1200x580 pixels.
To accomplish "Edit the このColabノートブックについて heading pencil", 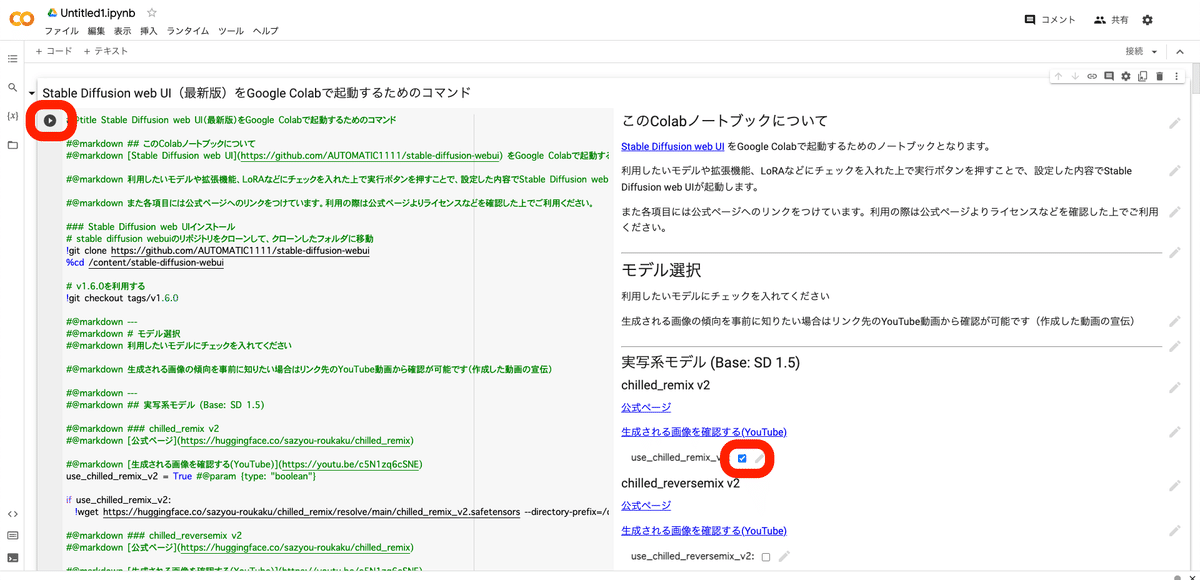I will click(1175, 123).
